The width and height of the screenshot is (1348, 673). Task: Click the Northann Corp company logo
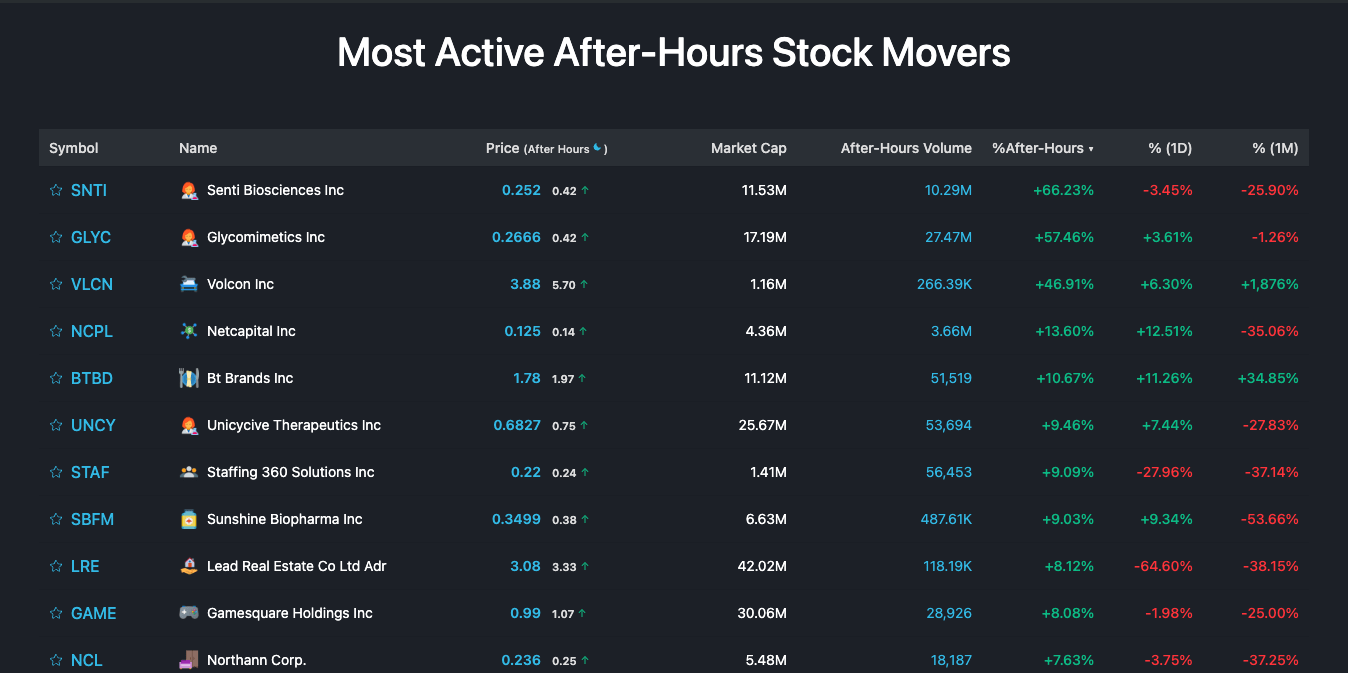(189, 659)
